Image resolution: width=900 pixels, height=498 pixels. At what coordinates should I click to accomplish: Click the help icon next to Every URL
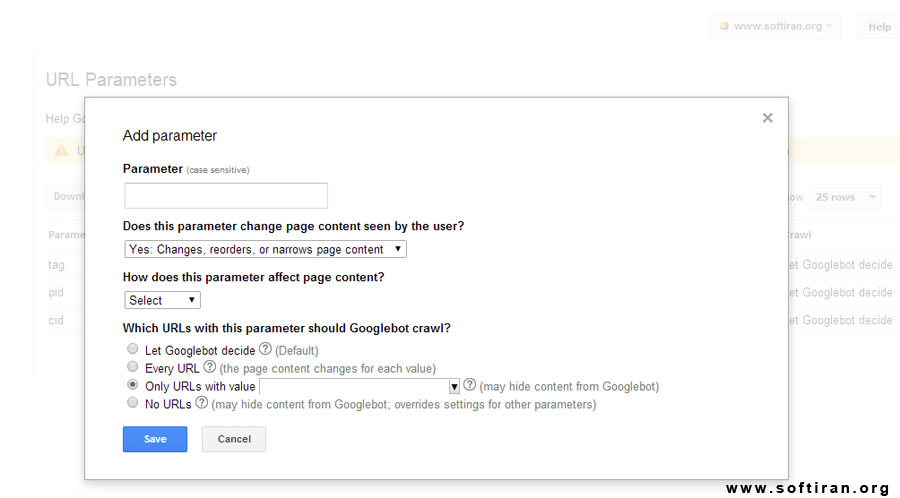click(x=210, y=367)
